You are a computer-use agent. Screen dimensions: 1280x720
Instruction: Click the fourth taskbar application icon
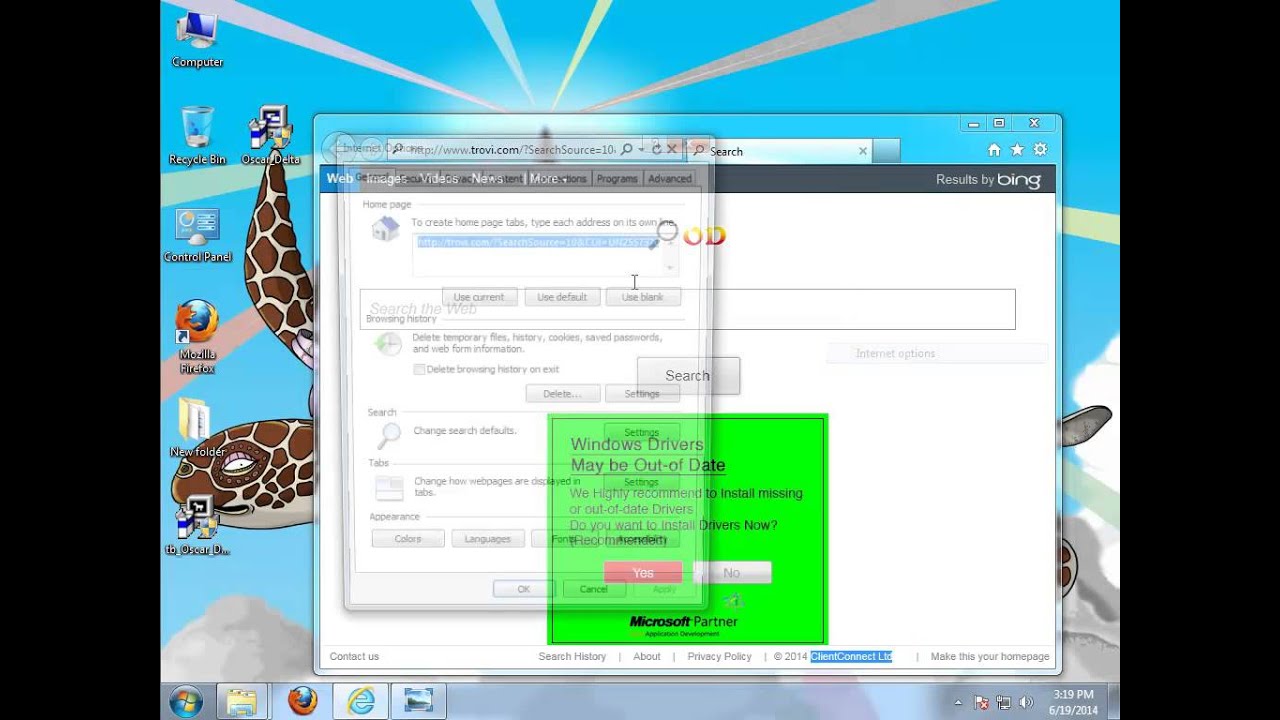tap(418, 701)
